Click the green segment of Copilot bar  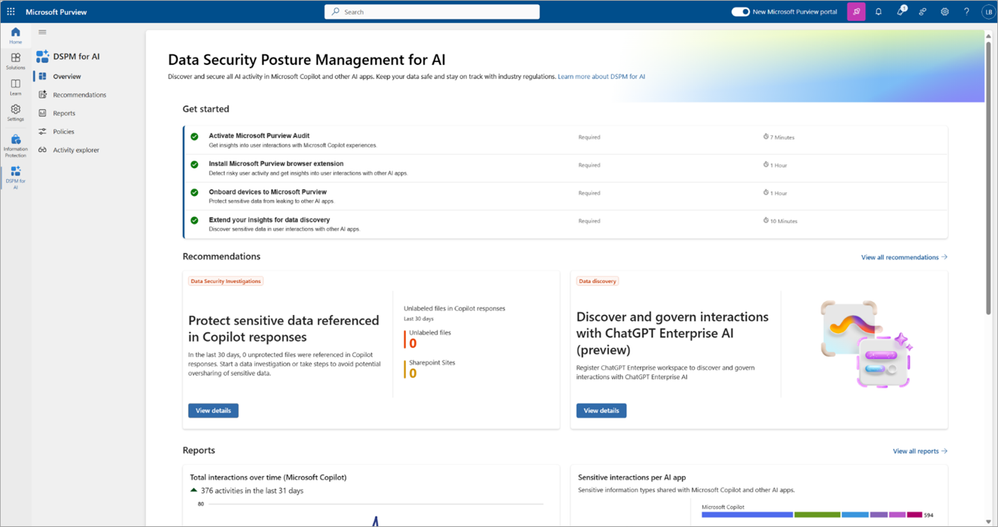(817, 514)
